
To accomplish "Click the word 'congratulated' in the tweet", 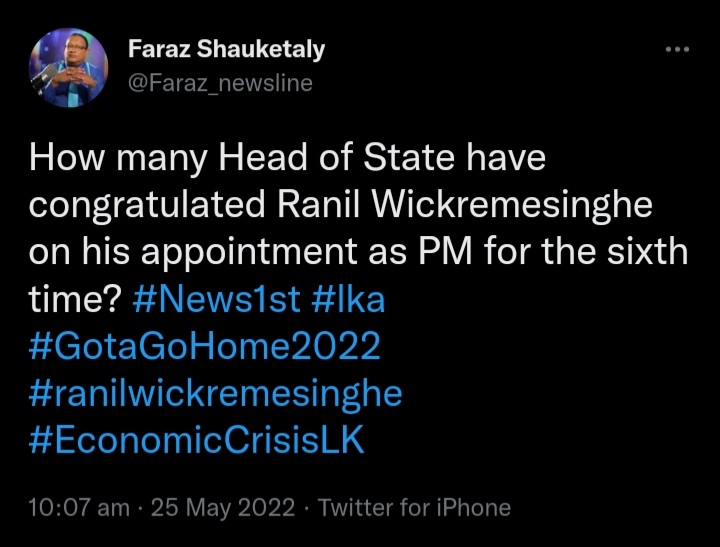I will pos(150,204).
